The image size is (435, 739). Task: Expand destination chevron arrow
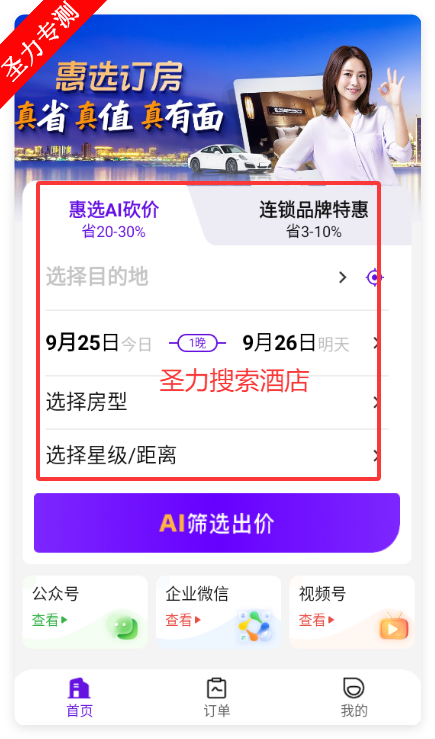(343, 278)
